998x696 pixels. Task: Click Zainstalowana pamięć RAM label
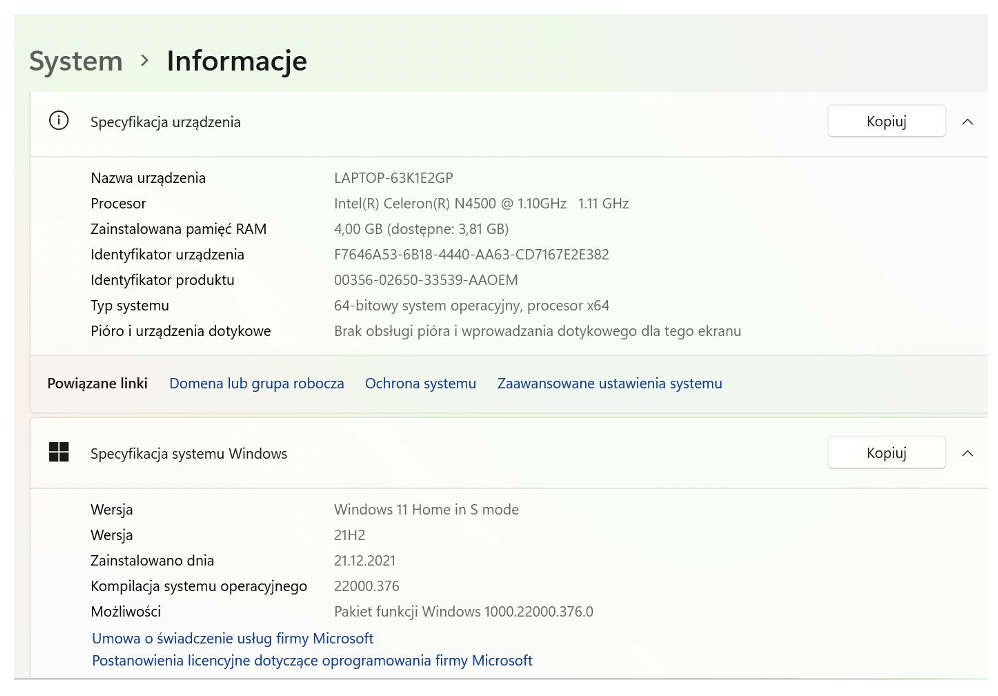178,228
